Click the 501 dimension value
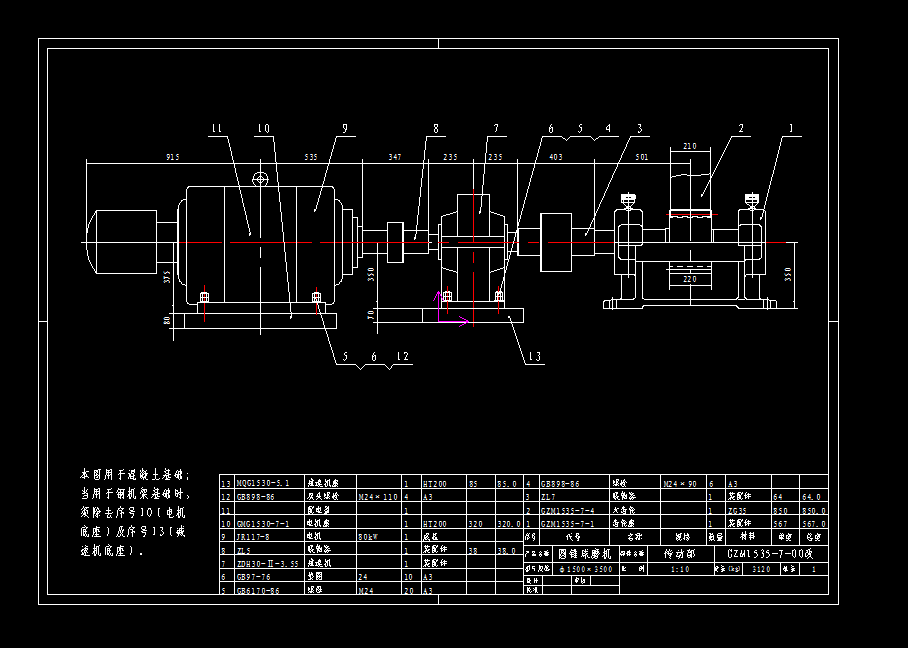Screen dimensions: 908x648 (x=642, y=158)
